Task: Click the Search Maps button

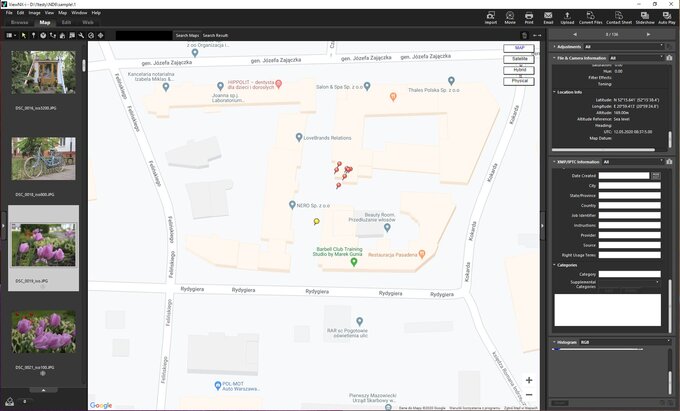Action: click(187, 36)
